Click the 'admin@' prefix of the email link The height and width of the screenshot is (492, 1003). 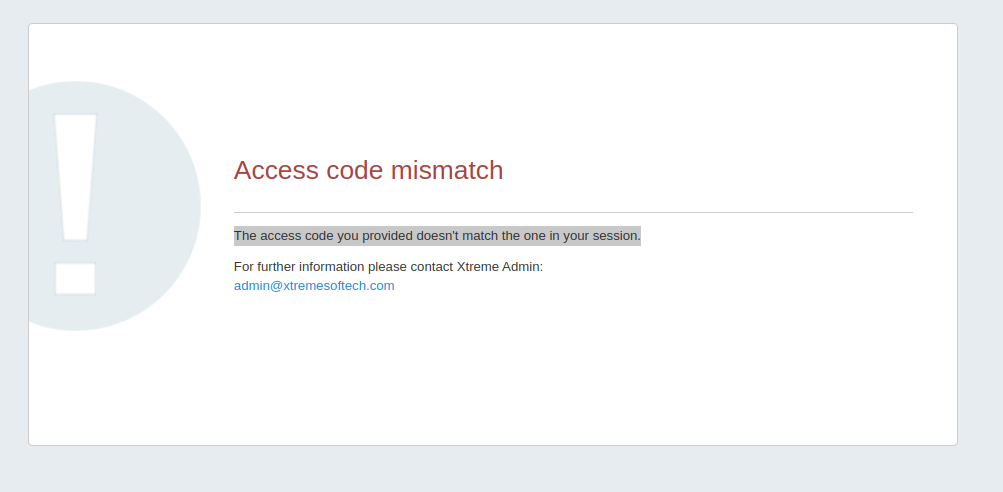pos(258,286)
